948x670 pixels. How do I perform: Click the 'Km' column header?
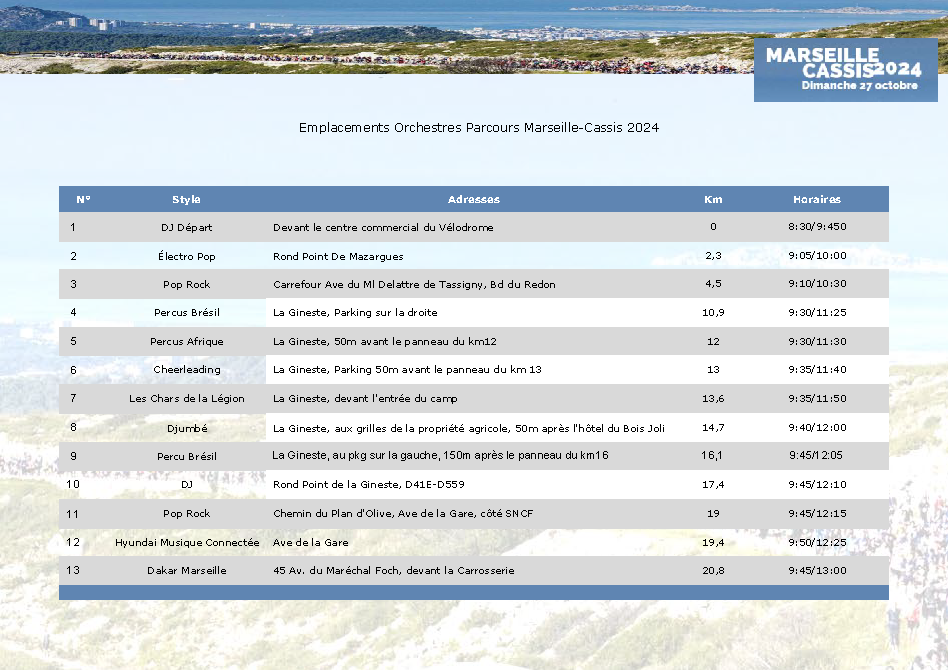pyautogui.click(x=713, y=199)
